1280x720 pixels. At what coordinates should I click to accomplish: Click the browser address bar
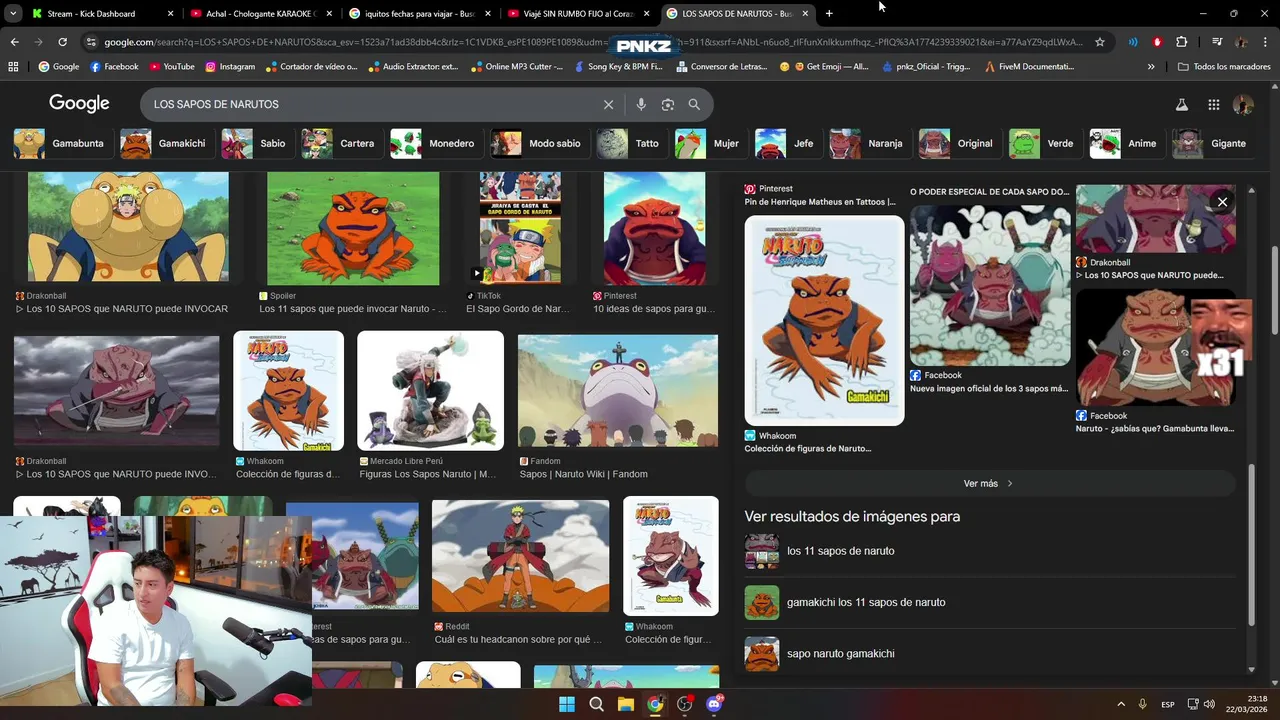[590, 42]
